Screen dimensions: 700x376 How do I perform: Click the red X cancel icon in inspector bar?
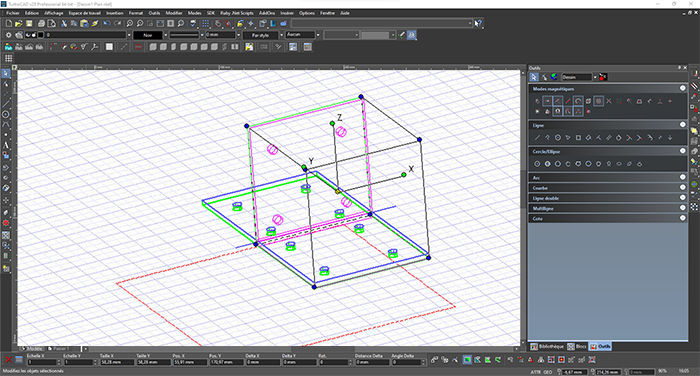[8, 359]
